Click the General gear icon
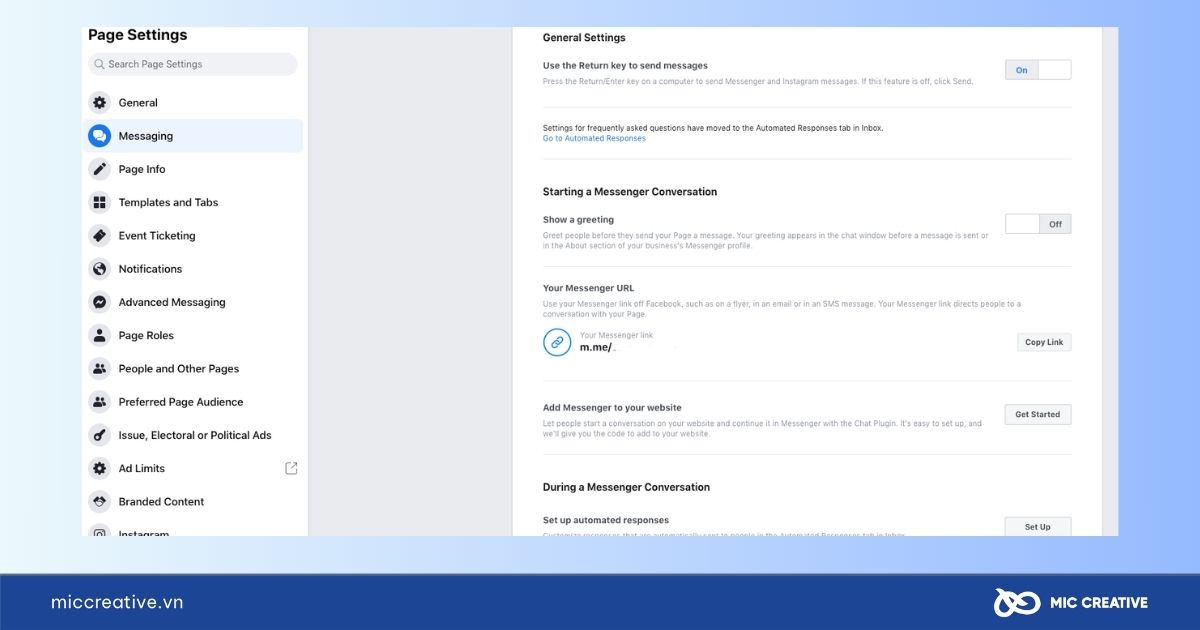Viewport: 1200px width, 630px height. click(x=99, y=103)
